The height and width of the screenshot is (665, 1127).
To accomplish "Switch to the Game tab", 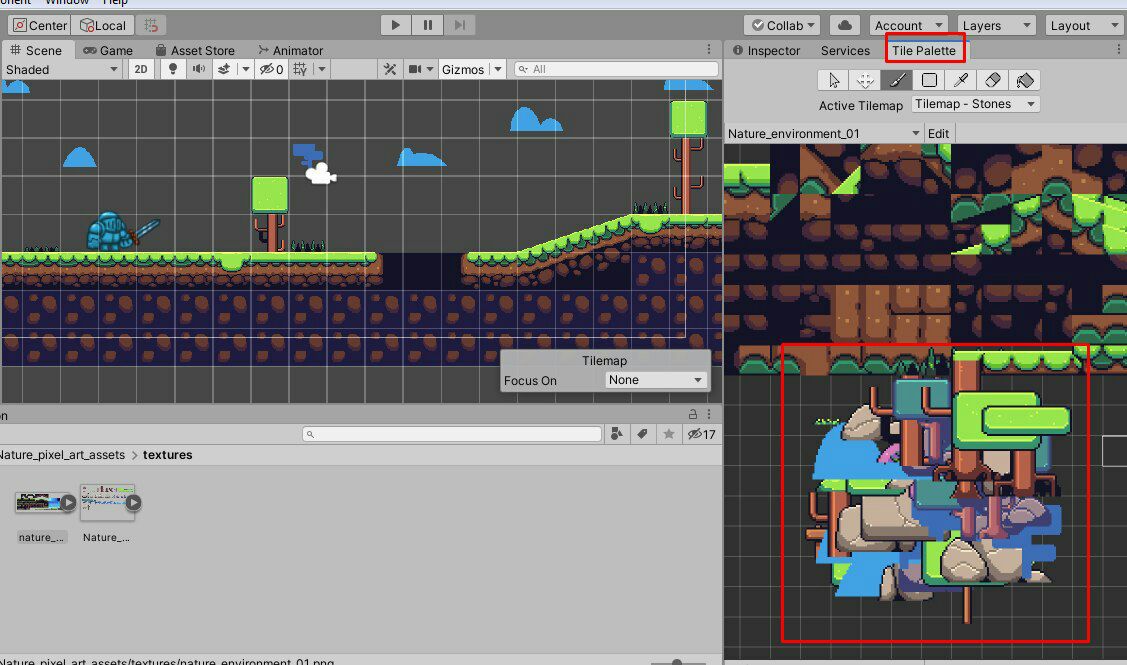I will (108, 50).
